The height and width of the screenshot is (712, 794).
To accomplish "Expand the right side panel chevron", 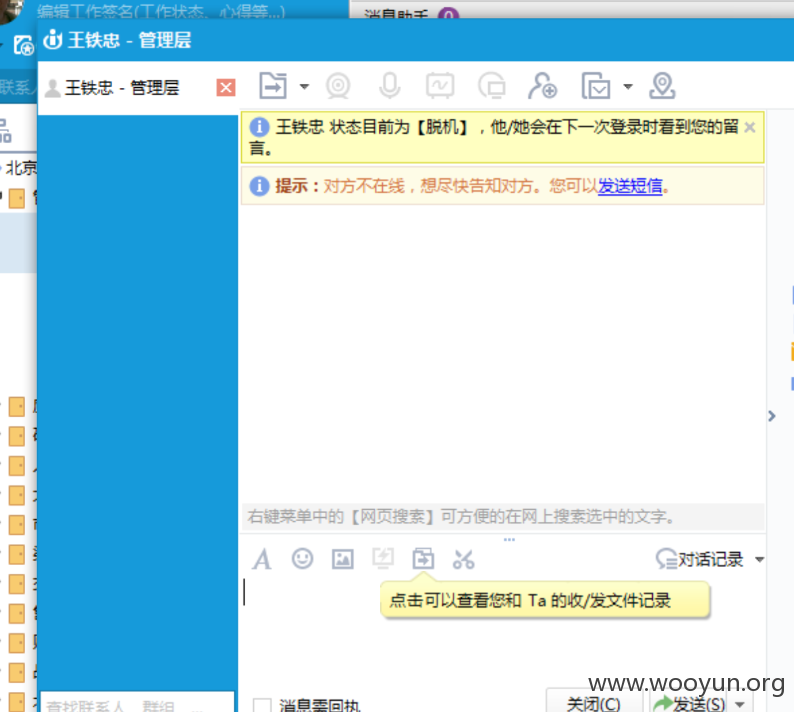I will [772, 416].
